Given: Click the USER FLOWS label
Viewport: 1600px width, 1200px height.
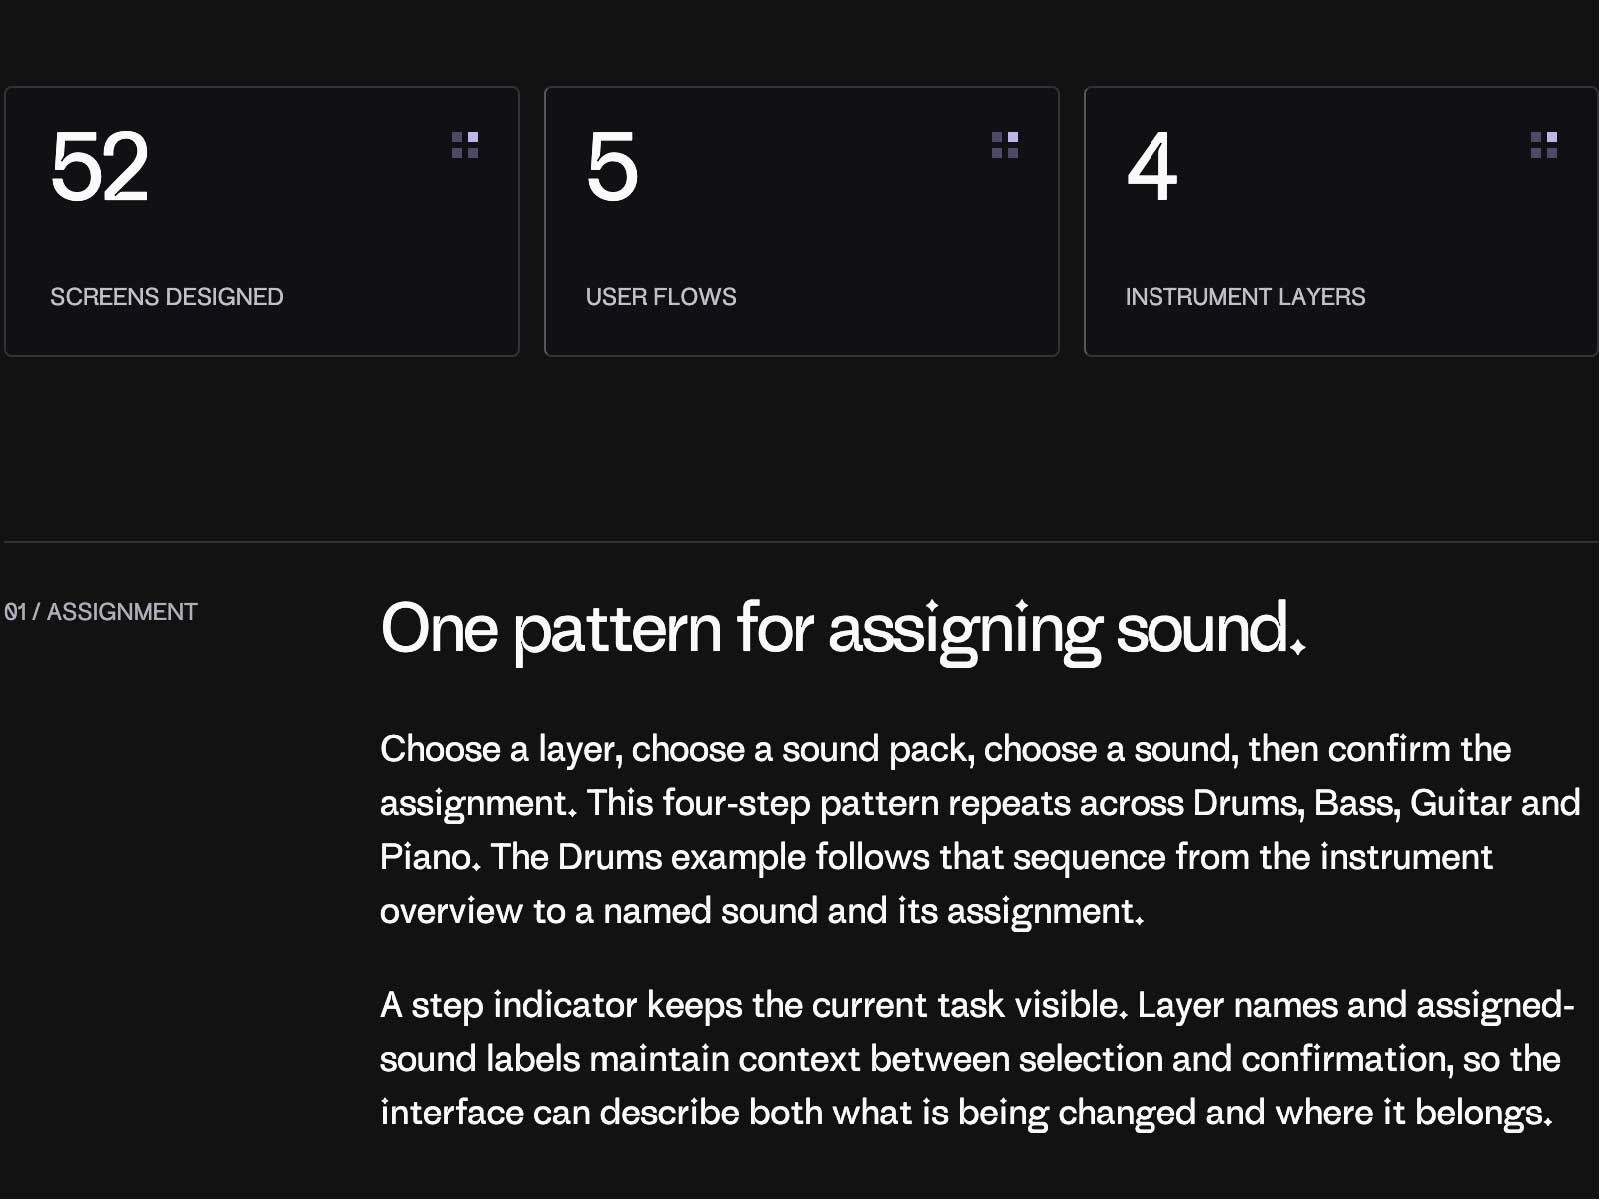Looking at the screenshot, I should tap(661, 297).
